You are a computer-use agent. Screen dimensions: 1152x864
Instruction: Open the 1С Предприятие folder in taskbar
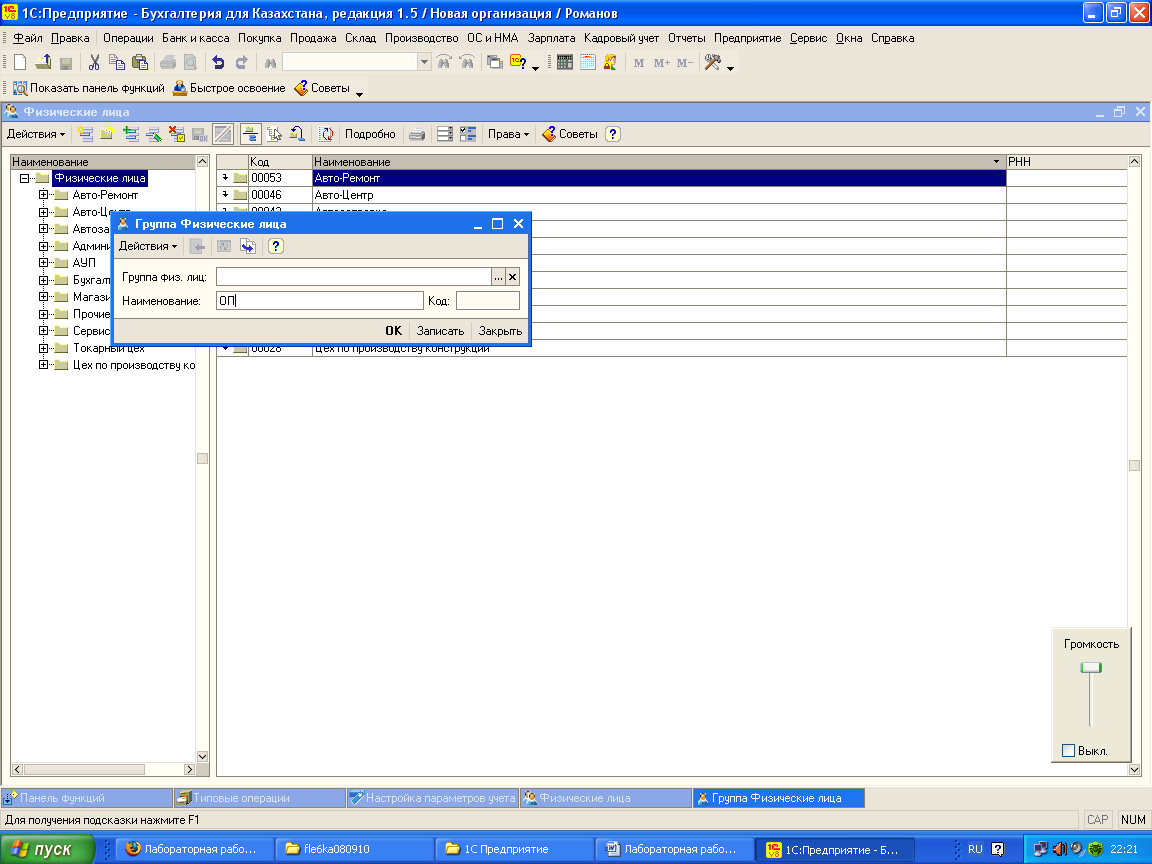(x=514, y=849)
